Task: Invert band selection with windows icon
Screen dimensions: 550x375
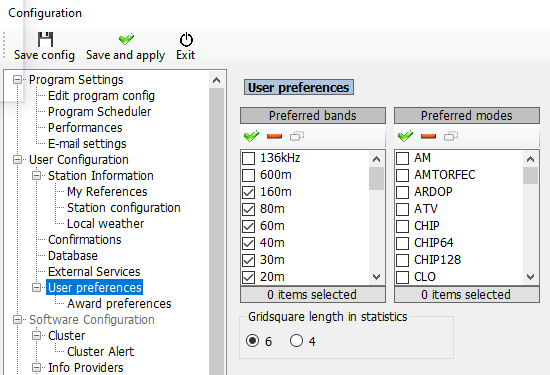Action: [x=297, y=136]
